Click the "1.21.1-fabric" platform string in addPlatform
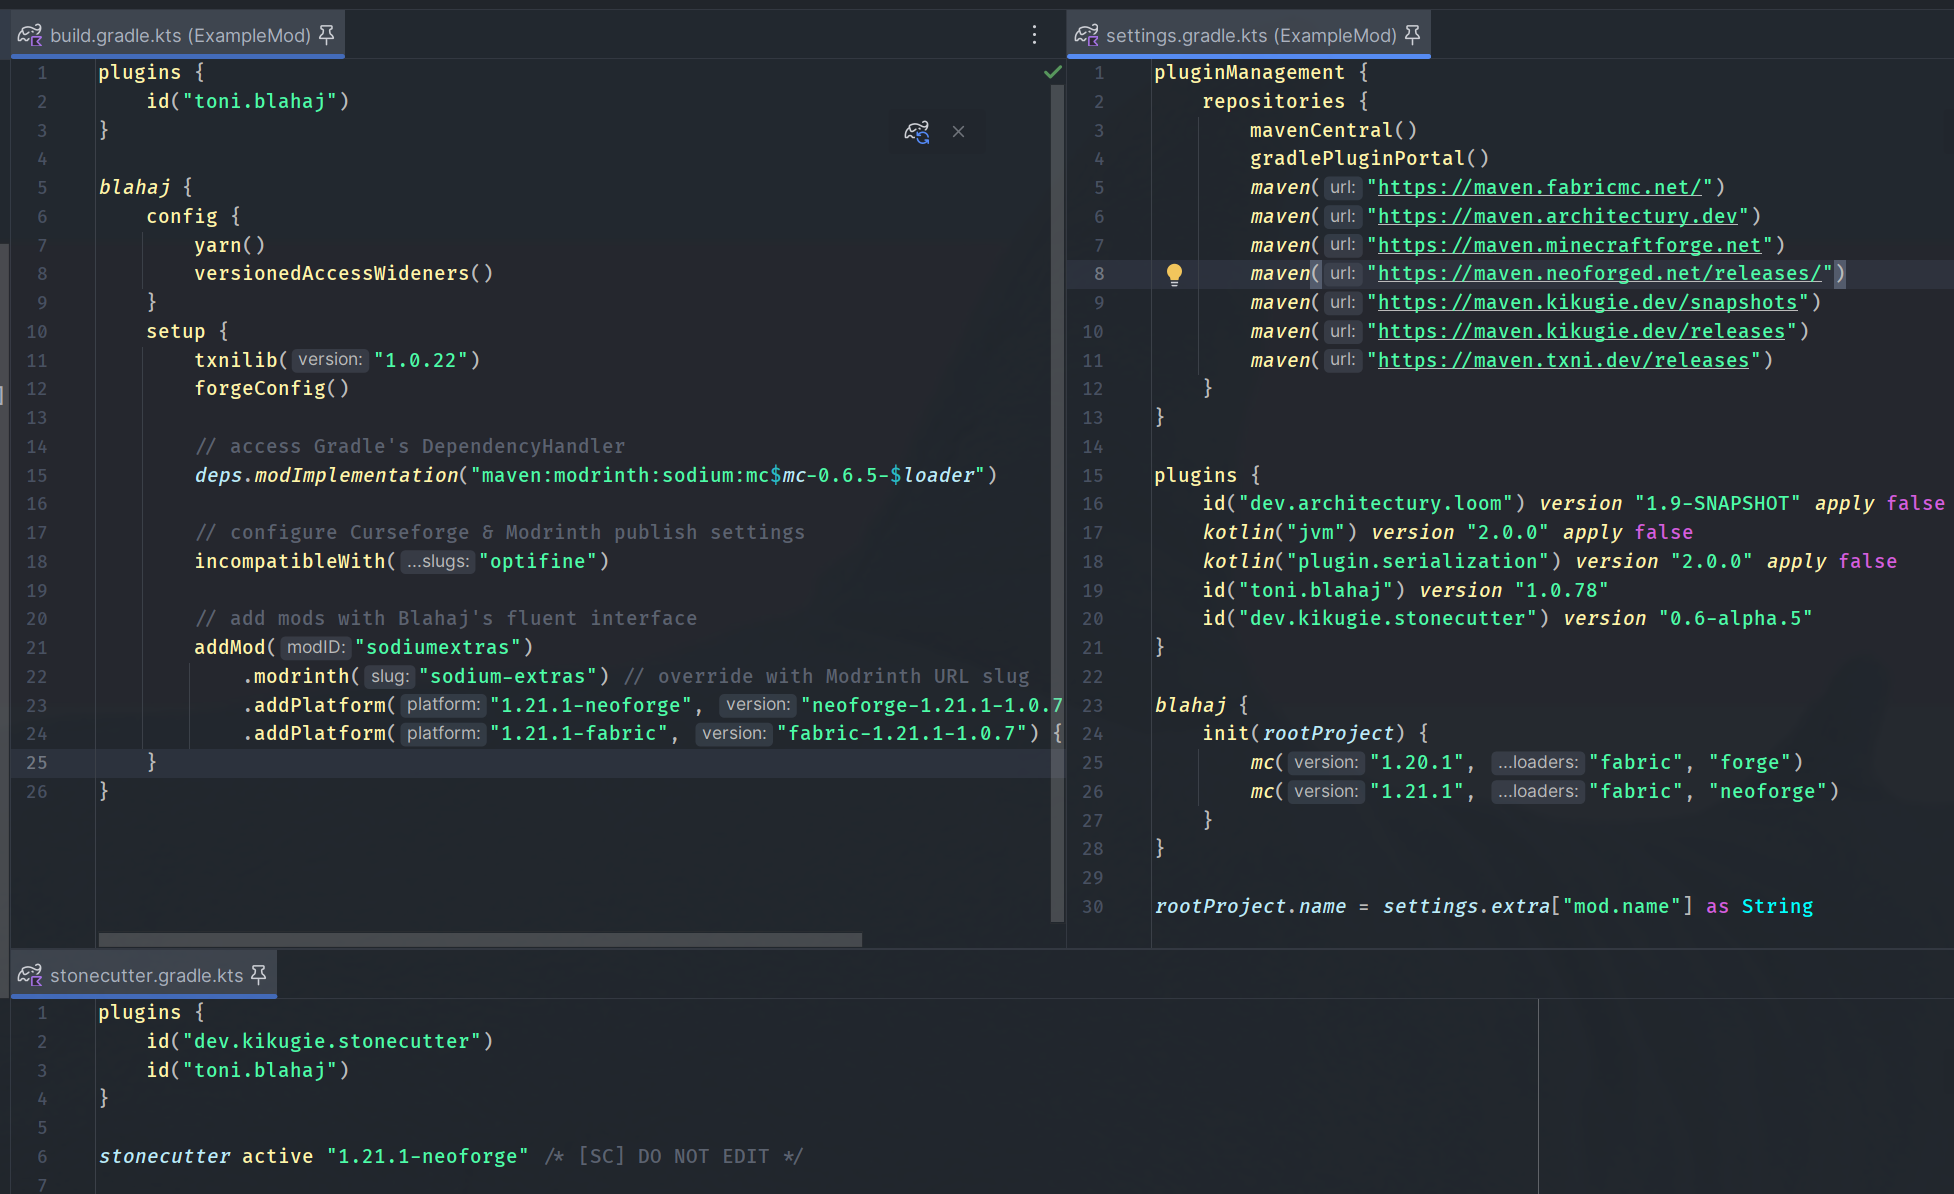This screenshot has width=1954, height=1194. point(579,734)
